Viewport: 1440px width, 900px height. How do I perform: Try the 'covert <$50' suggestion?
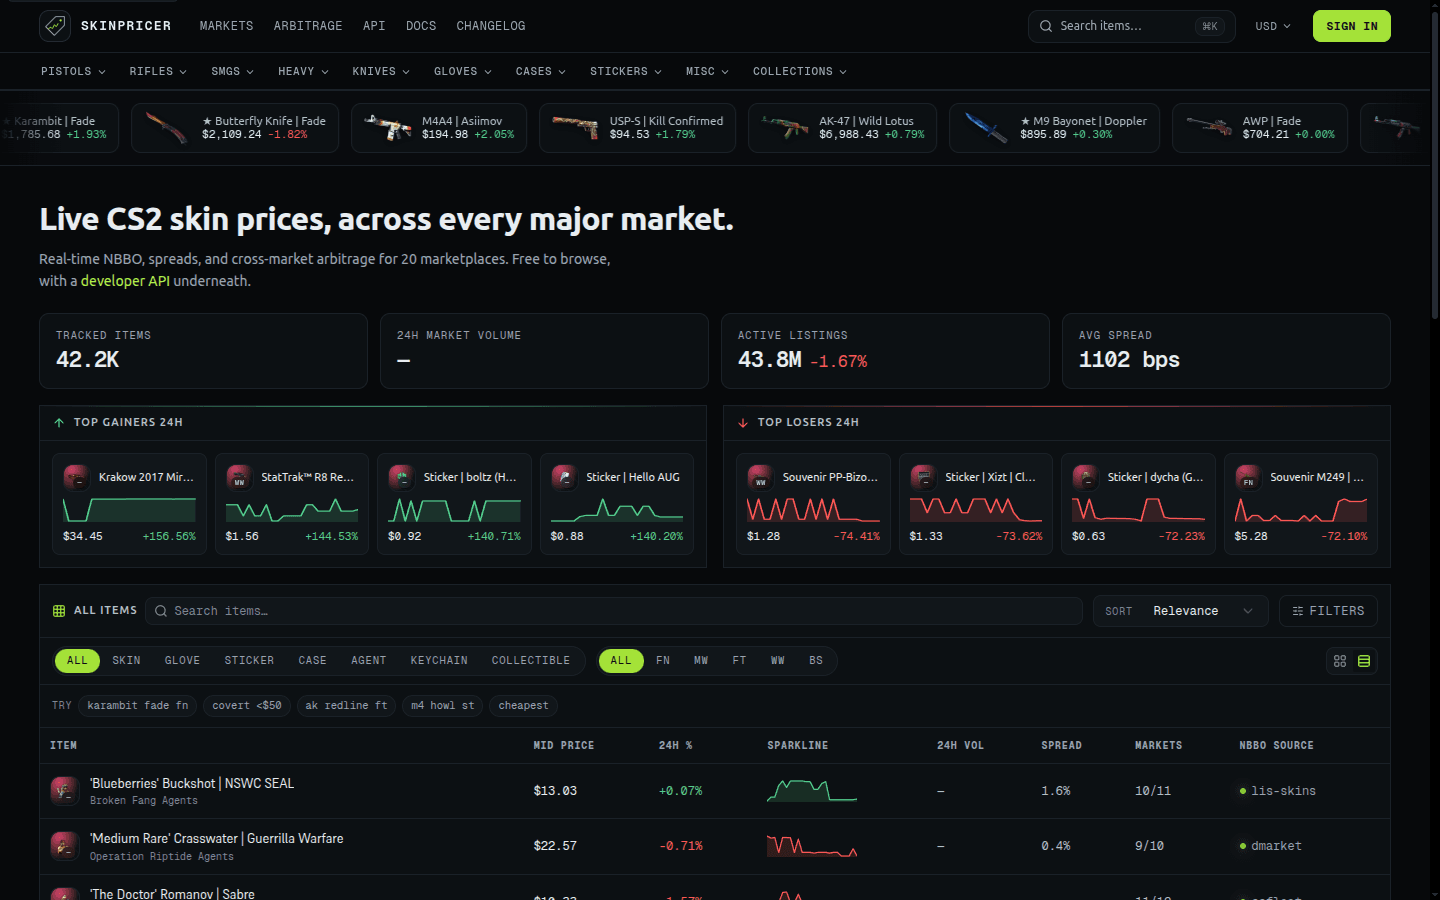pyautogui.click(x=247, y=706)
